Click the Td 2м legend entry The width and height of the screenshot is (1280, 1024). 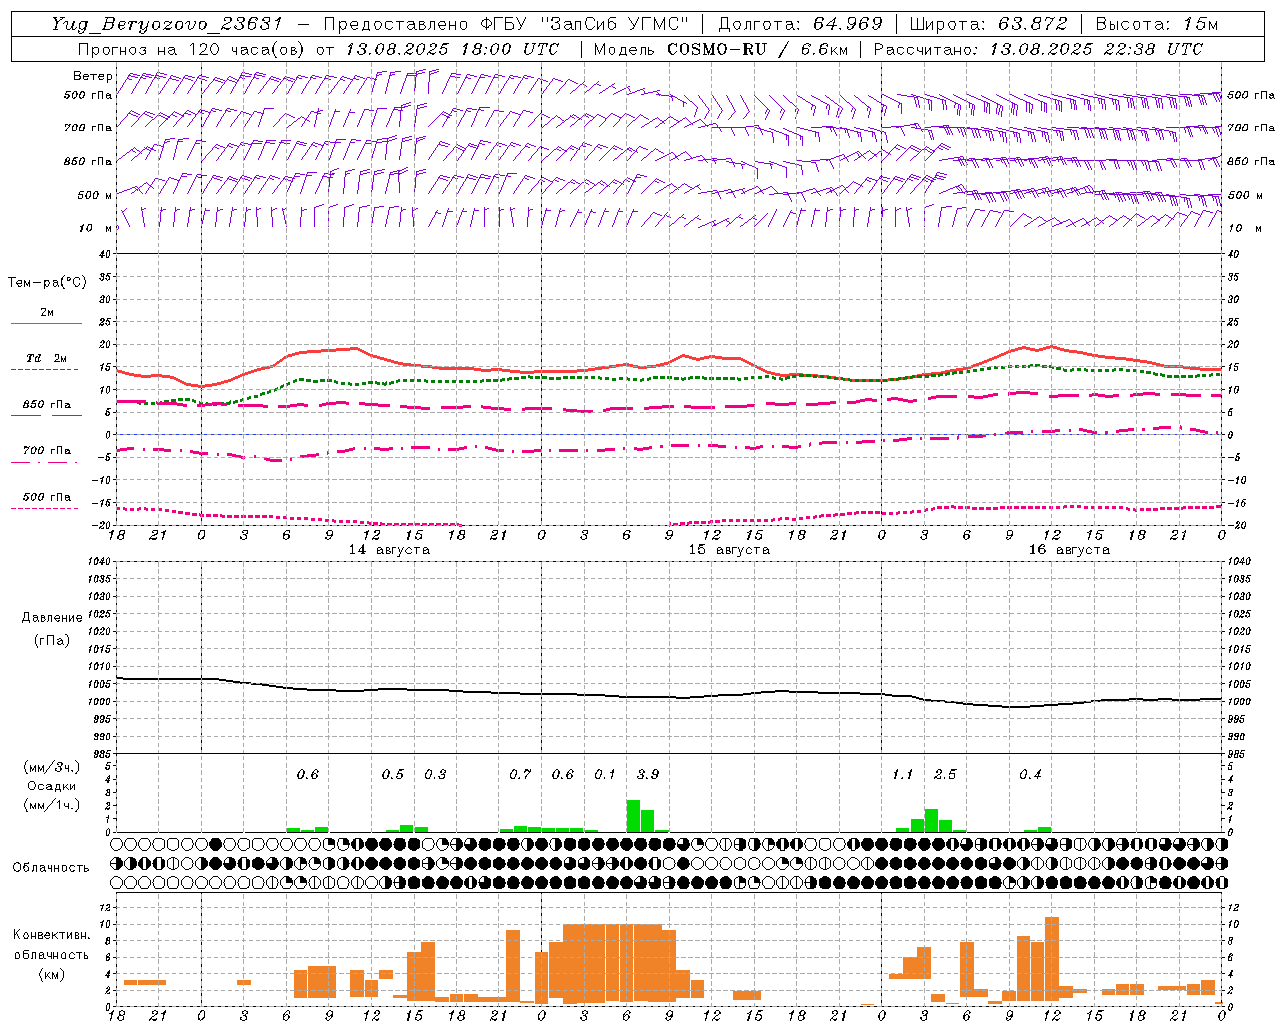tap(46, 358)
